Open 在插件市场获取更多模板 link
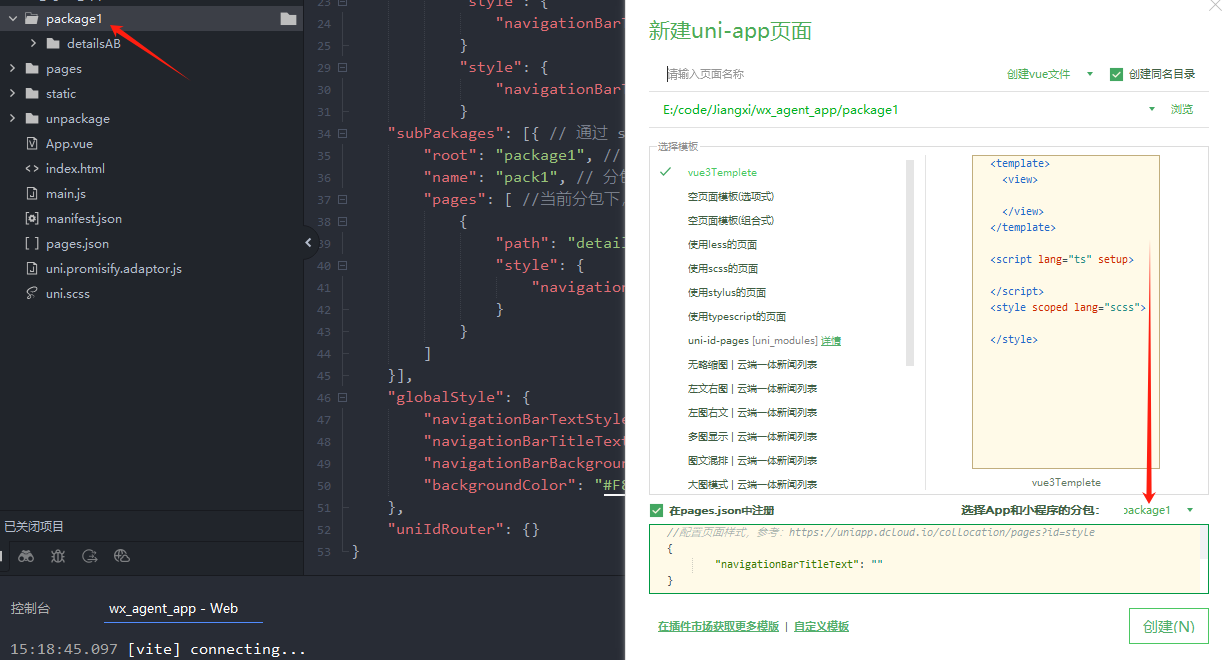 pos(718,627)
